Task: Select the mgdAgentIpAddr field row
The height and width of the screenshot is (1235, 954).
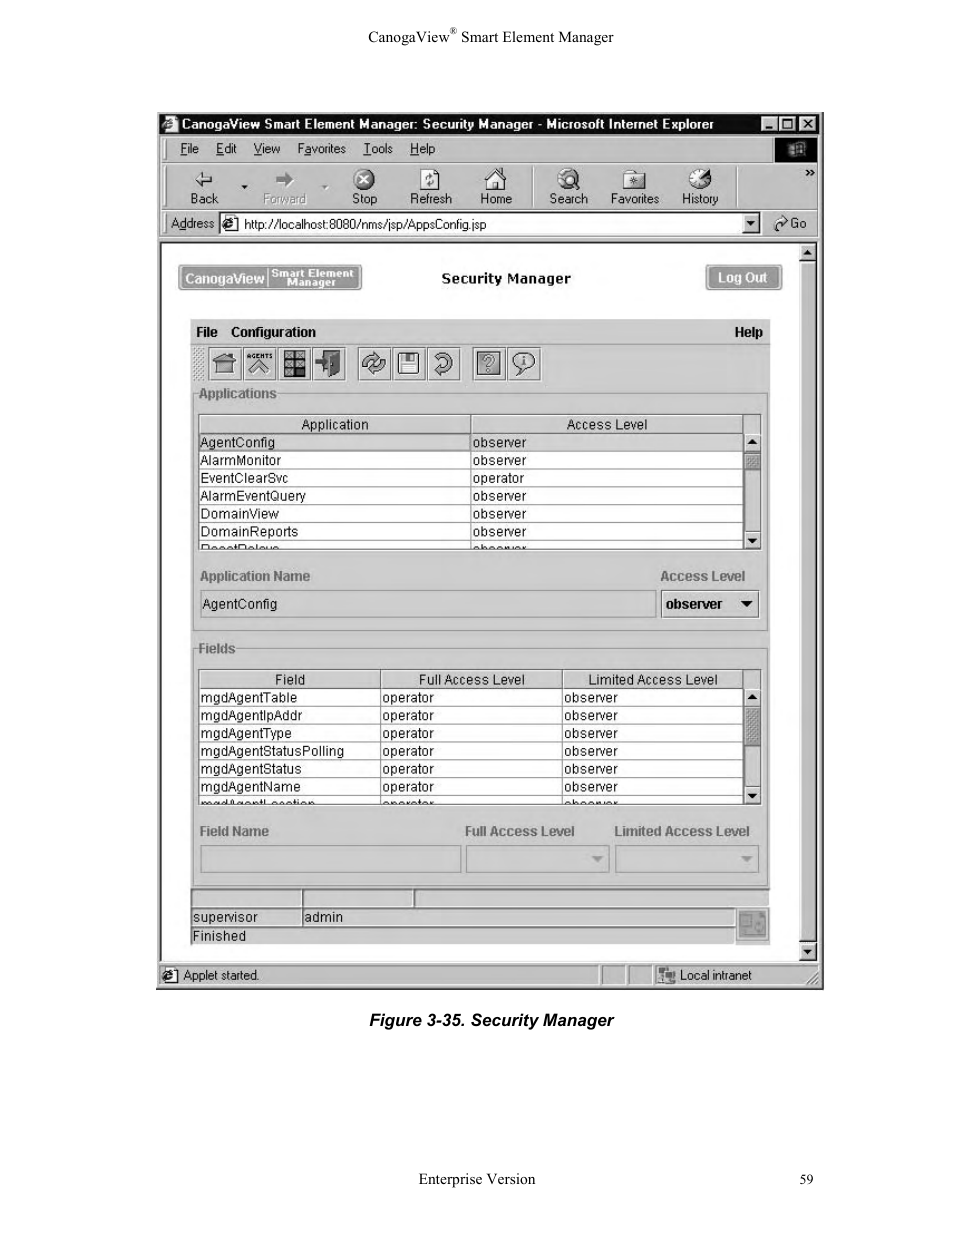Action: [x=471, y=715]
